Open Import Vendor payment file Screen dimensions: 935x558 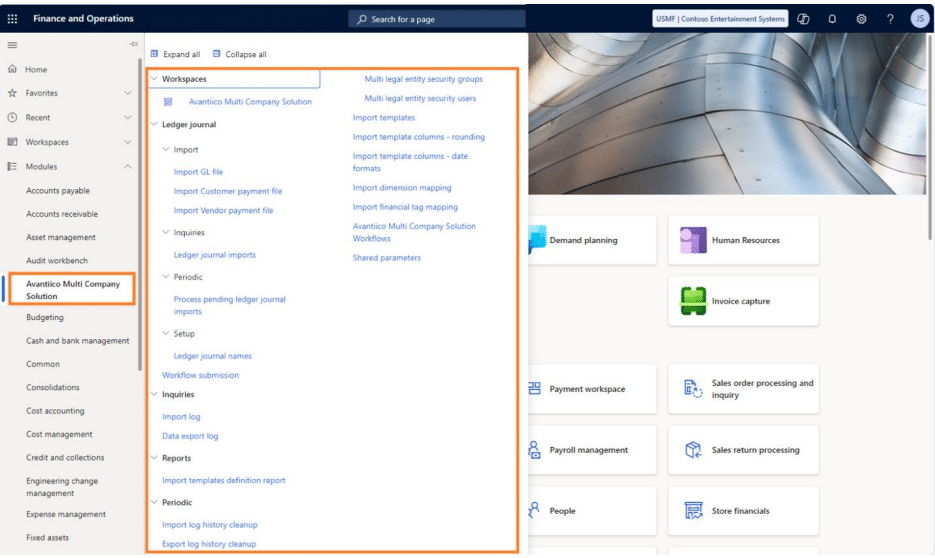tap(223, 210)
